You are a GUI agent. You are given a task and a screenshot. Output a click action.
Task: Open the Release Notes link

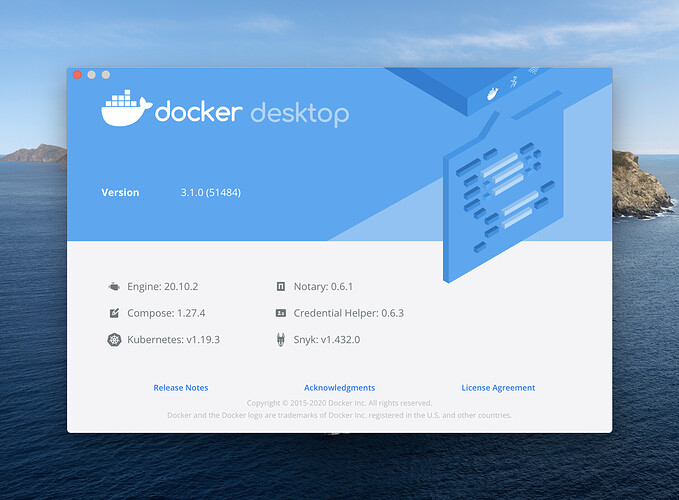(x=181, y=388)
